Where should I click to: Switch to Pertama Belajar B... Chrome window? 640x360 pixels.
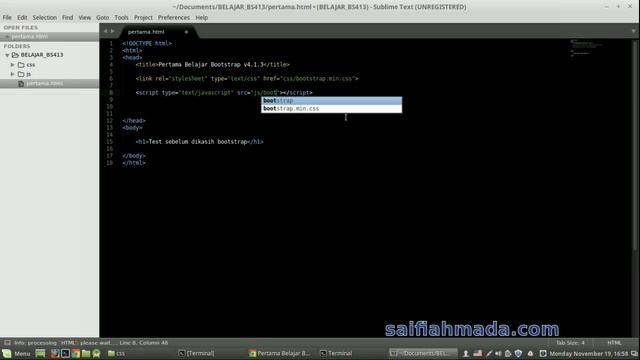pyautogui.click(x=280, y=353)
